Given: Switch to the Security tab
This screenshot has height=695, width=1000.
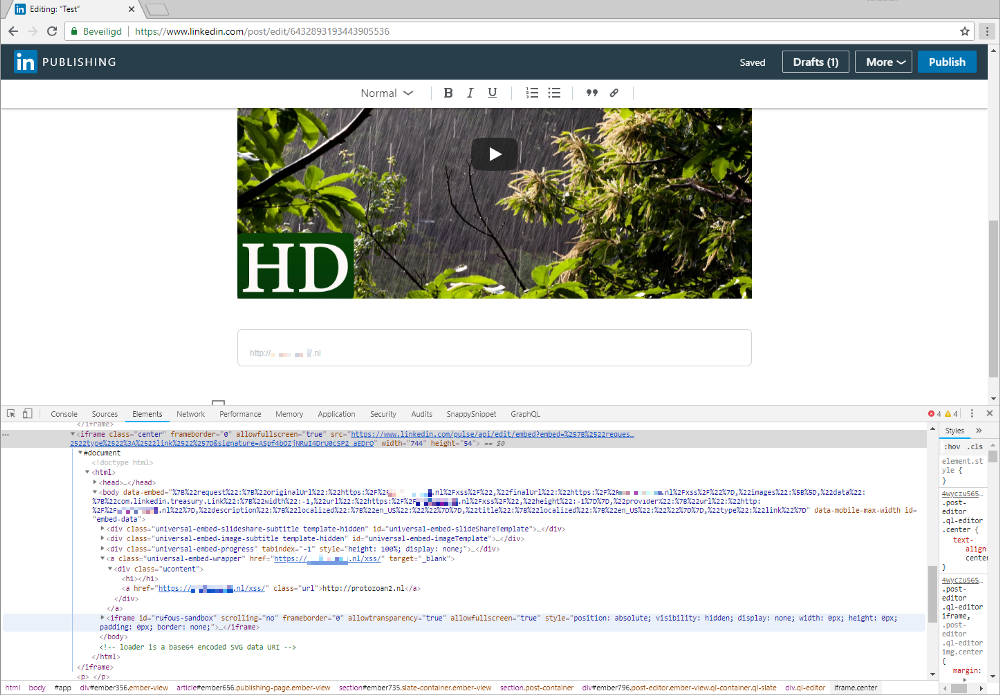Looking at the screenshot, I should [383, 414].
